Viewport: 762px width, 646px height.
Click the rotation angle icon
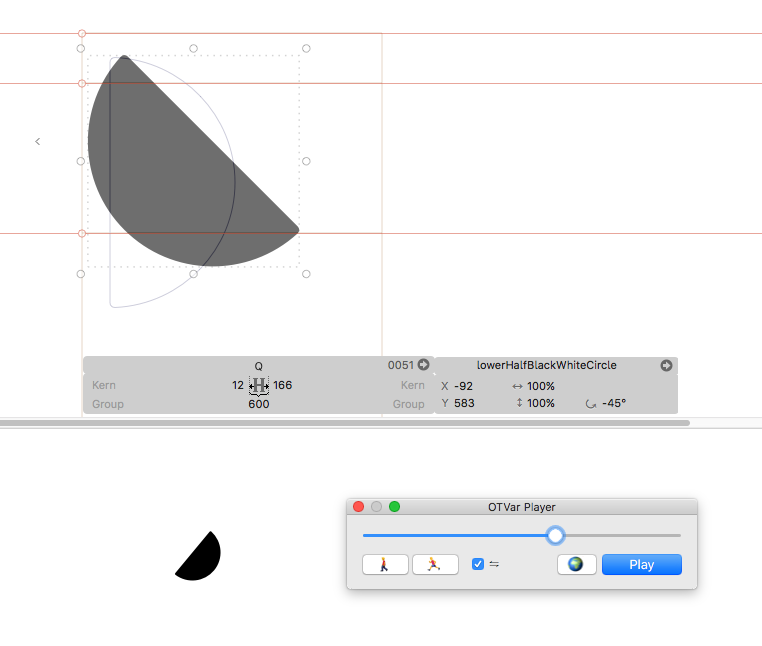(x=591, y=404)
